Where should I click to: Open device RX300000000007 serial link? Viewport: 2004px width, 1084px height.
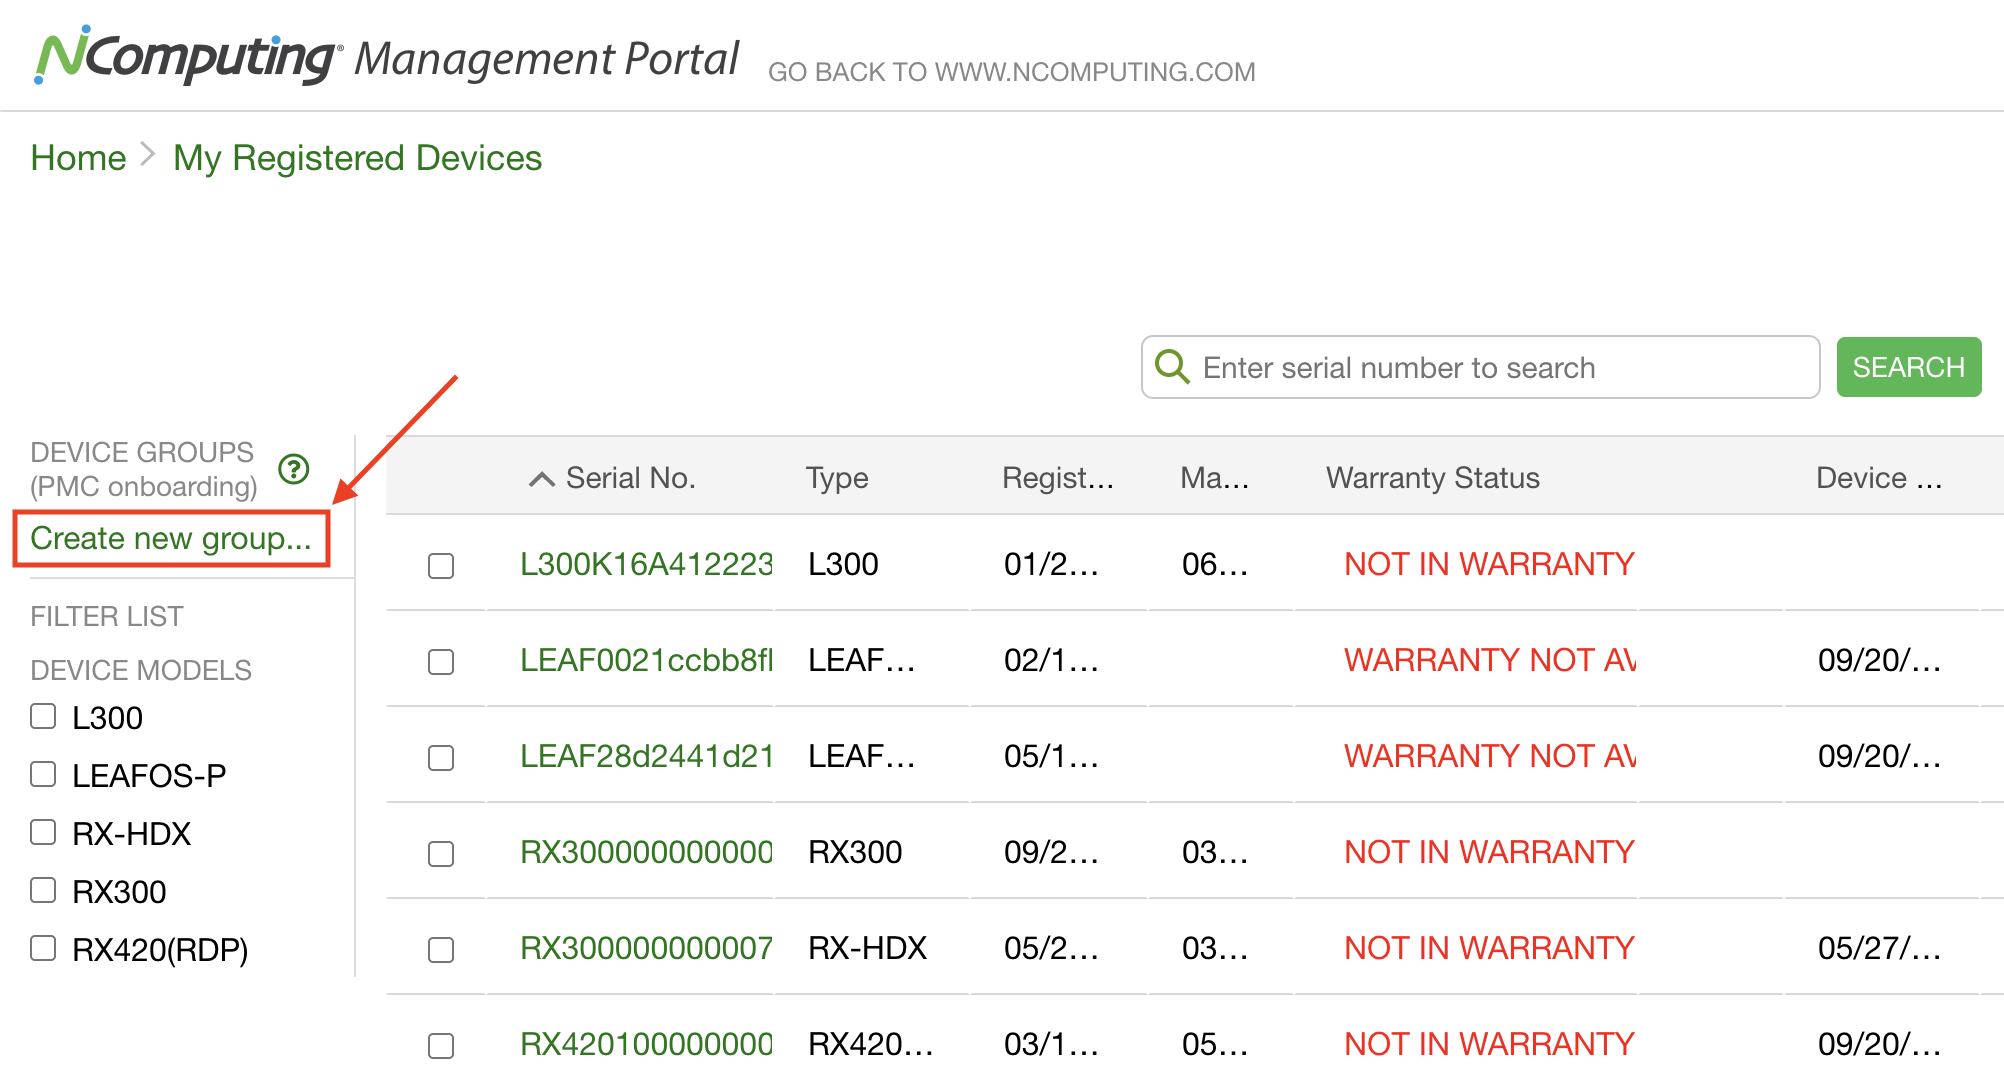pyautogui.click(x=646, y=948)
